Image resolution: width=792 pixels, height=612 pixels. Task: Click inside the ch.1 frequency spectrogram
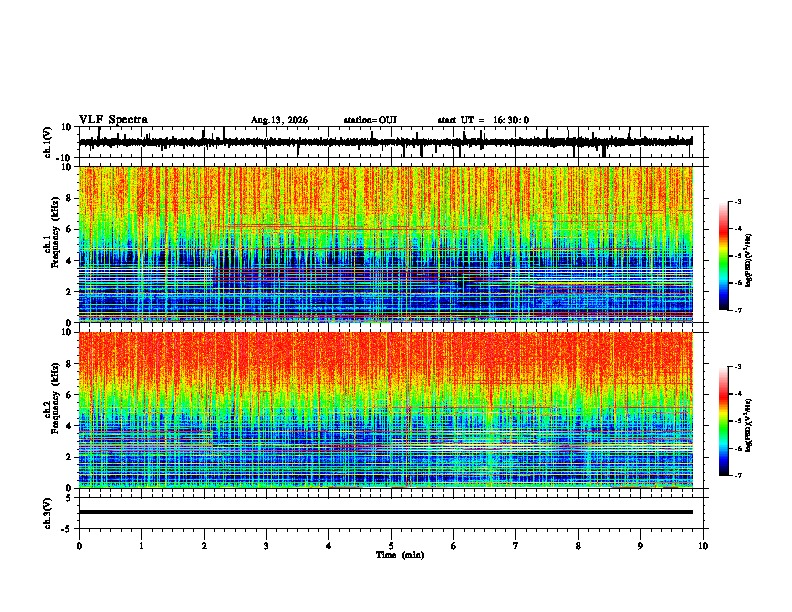386,244
